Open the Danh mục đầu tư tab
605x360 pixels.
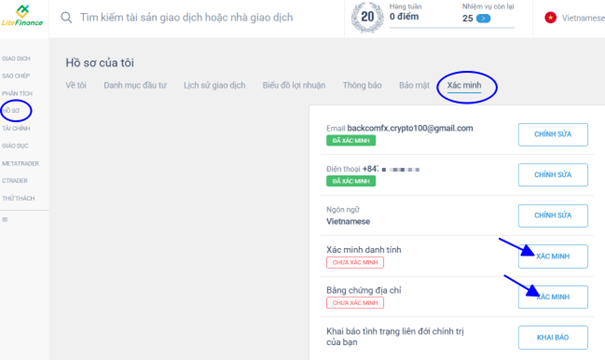tap(135, 85)
